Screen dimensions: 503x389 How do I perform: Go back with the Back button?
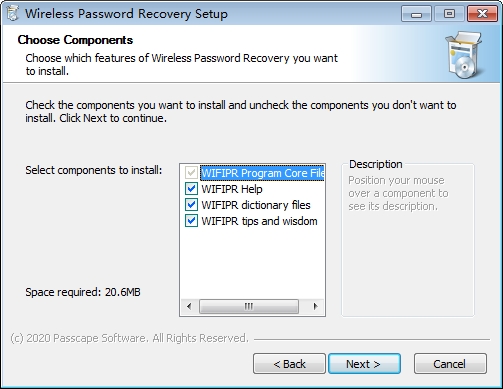click(x=289, y=364)
